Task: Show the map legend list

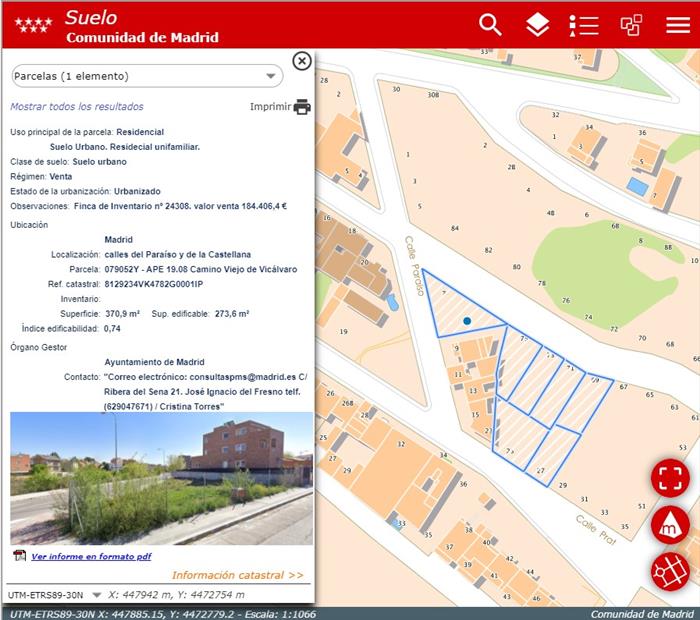Action: coord(584,25)
